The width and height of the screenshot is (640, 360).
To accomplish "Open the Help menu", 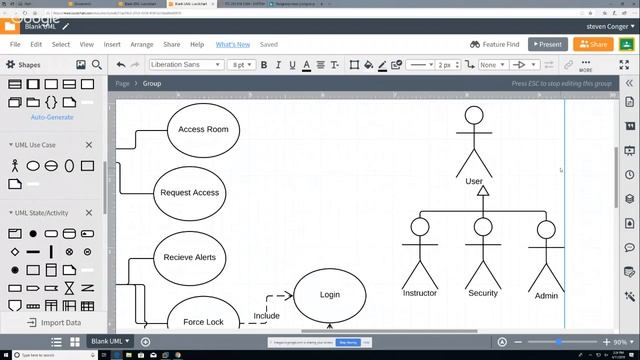I will (x=197, y=44).
